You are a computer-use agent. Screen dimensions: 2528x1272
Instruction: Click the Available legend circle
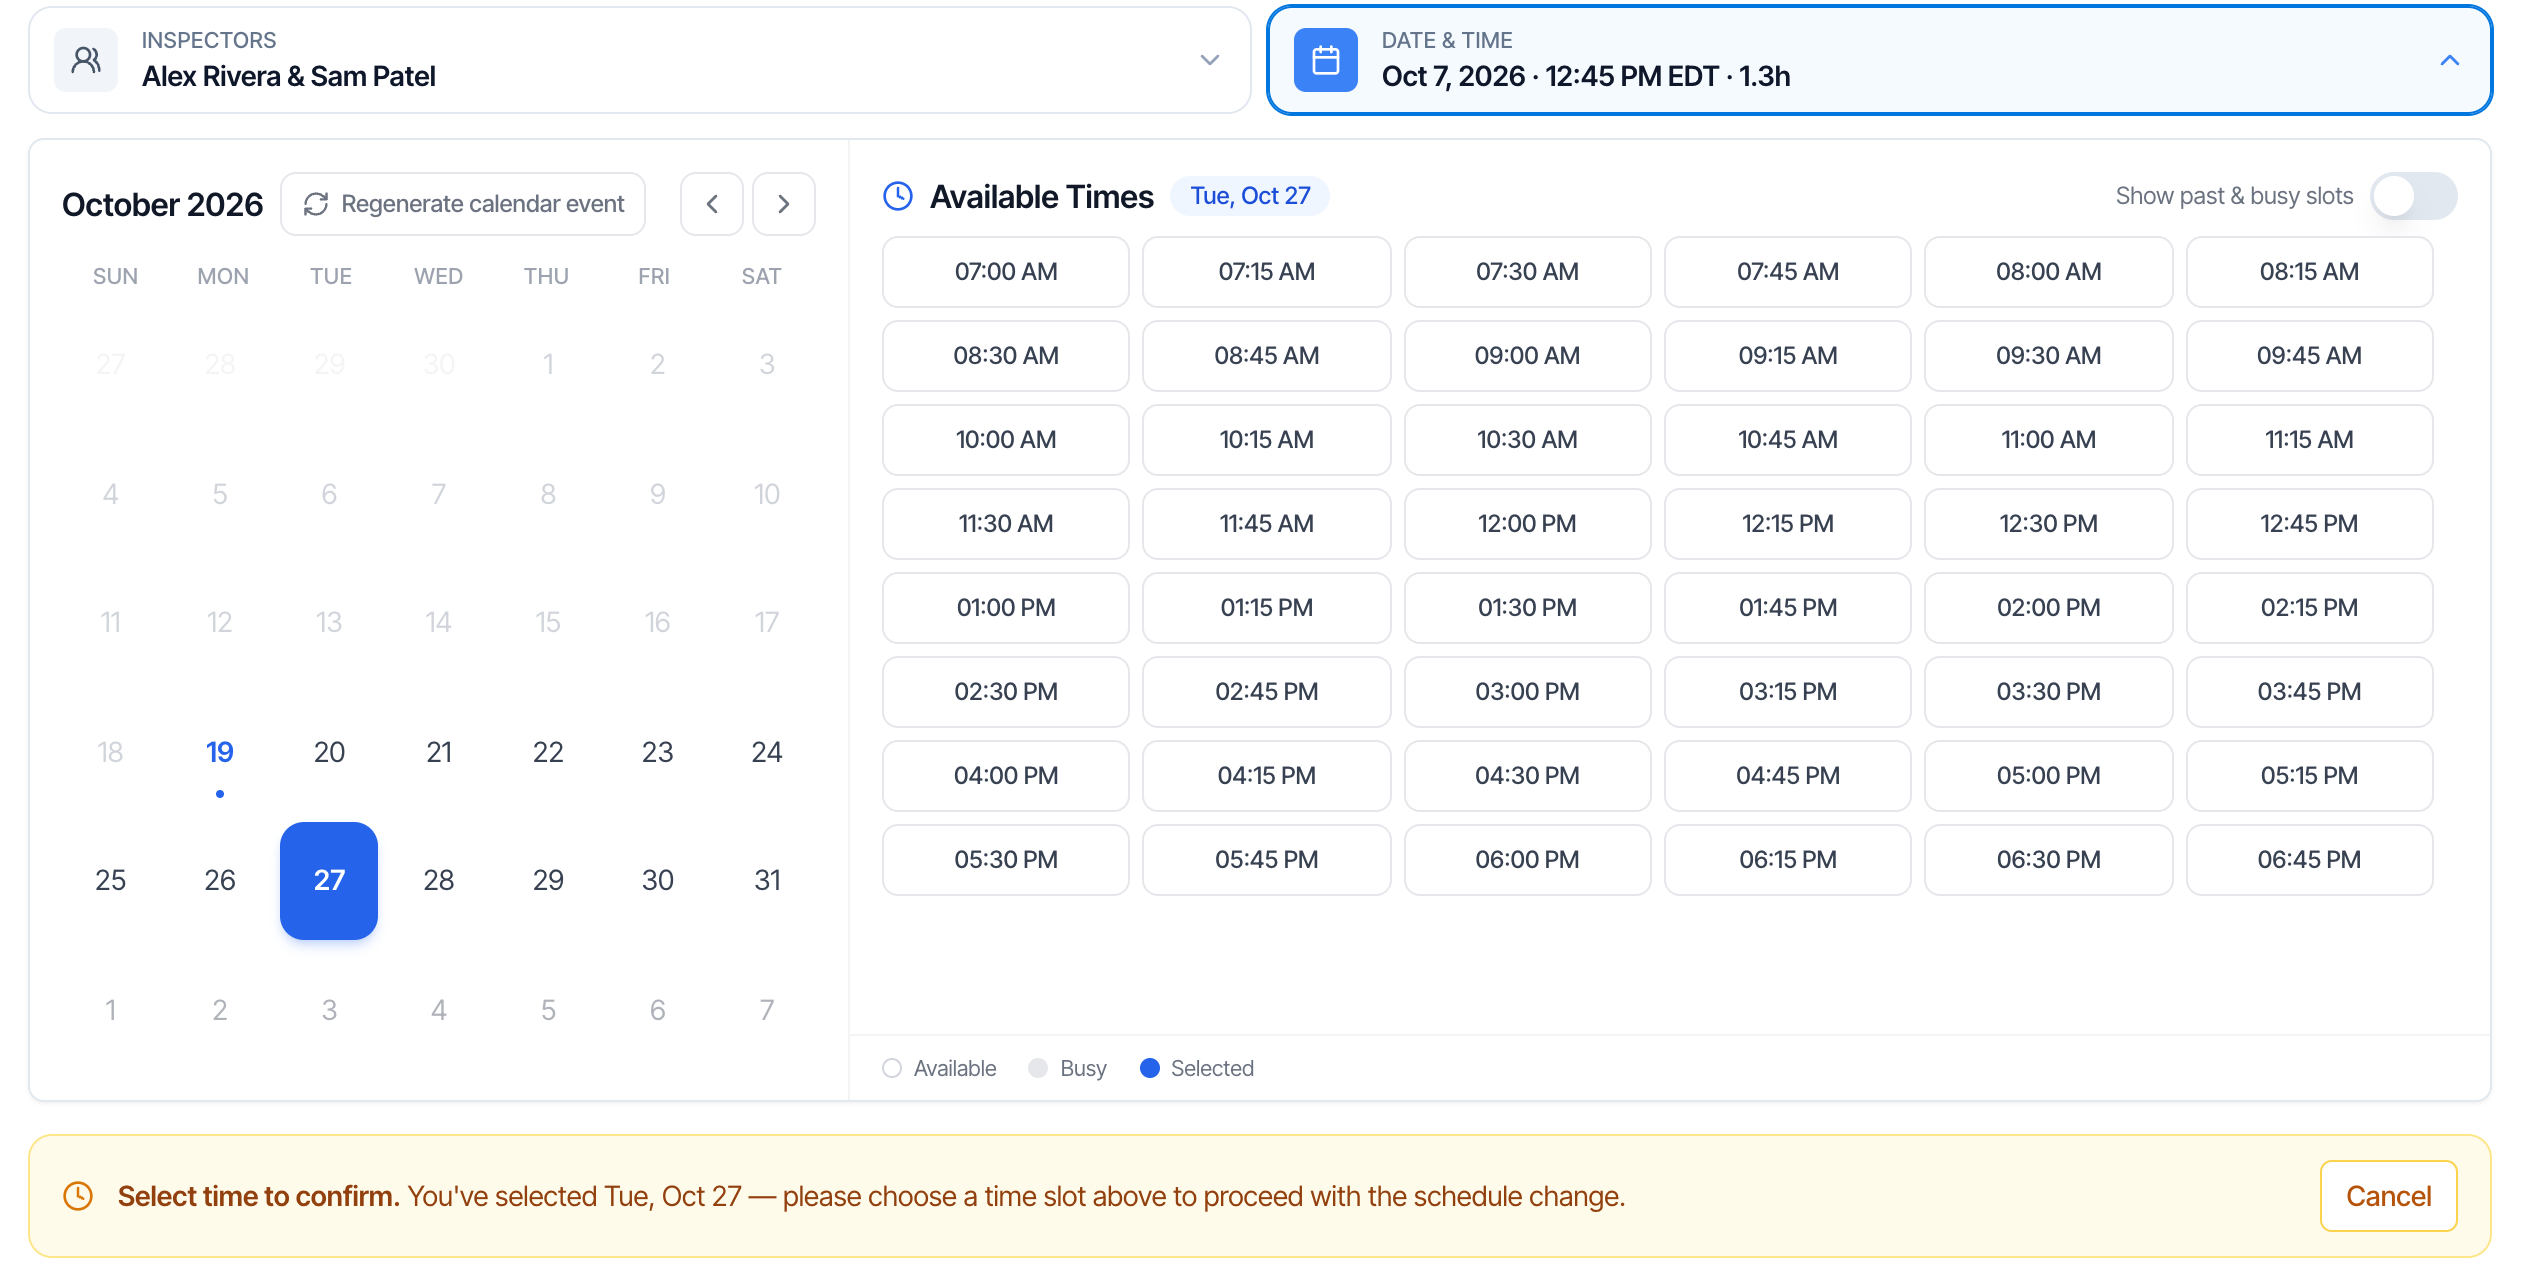point(892,1068)
